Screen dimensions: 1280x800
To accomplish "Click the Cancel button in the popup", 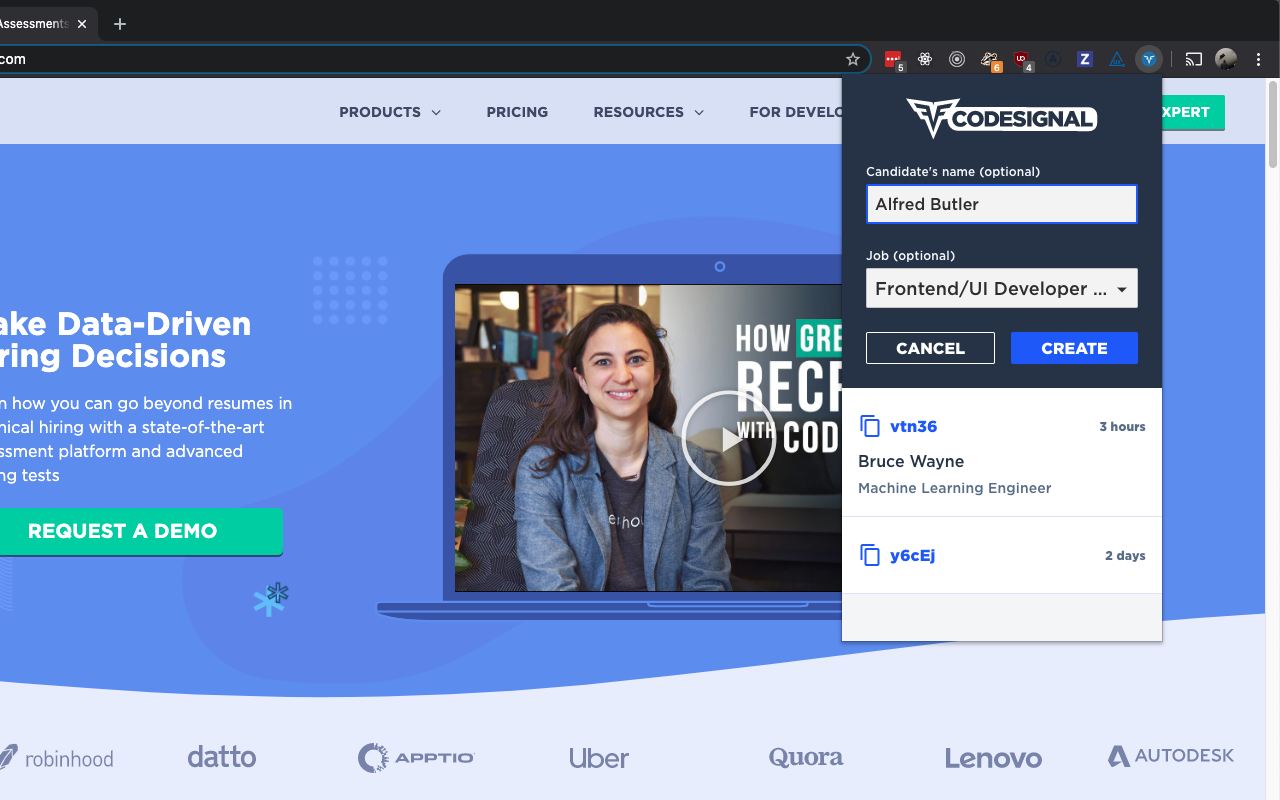I will click(x=930, y=348).
